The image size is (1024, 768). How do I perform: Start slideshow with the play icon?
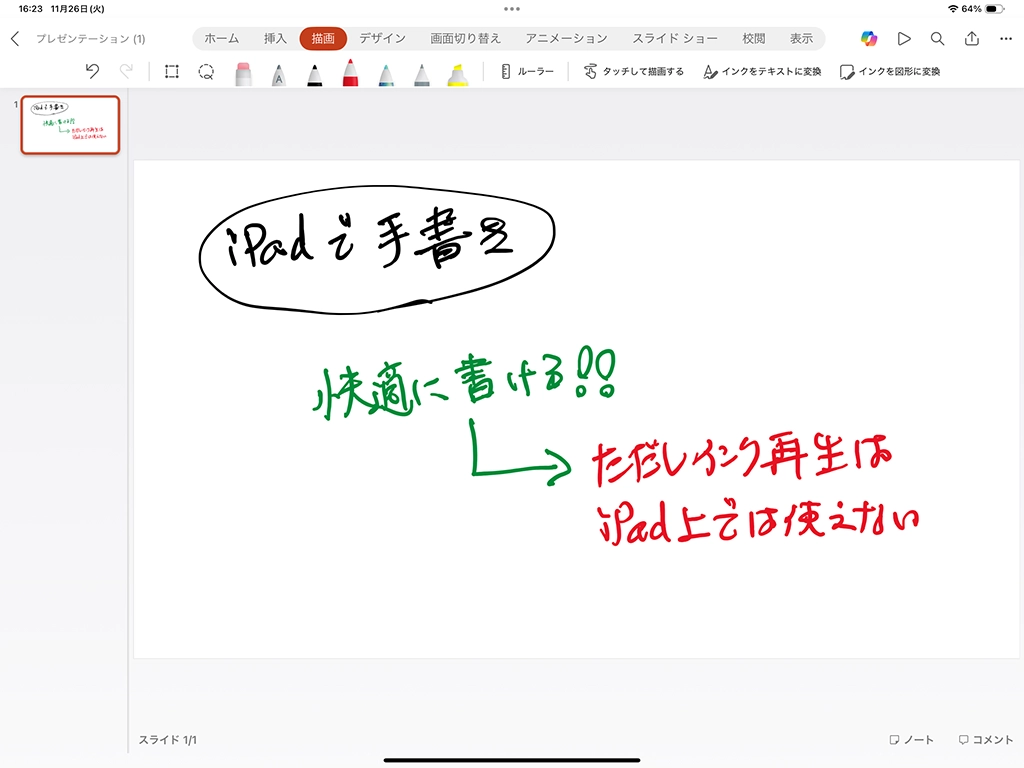(x=904, y=39)
